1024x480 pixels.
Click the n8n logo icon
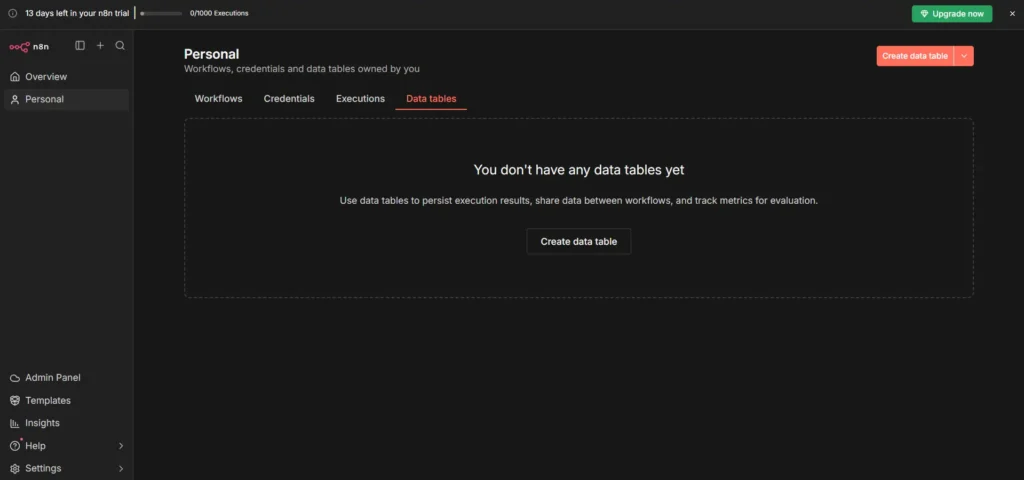click(x=20, y=46)
